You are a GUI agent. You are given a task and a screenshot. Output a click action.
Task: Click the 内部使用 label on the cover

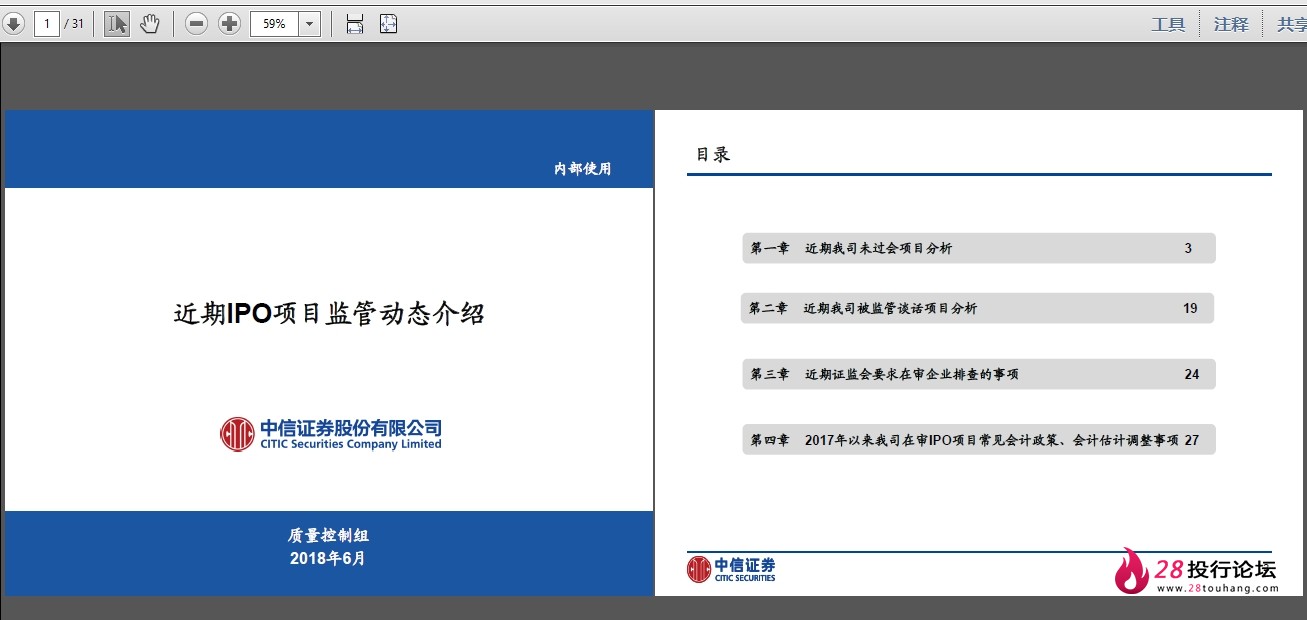pyautogui.click(x=582, y=169)
